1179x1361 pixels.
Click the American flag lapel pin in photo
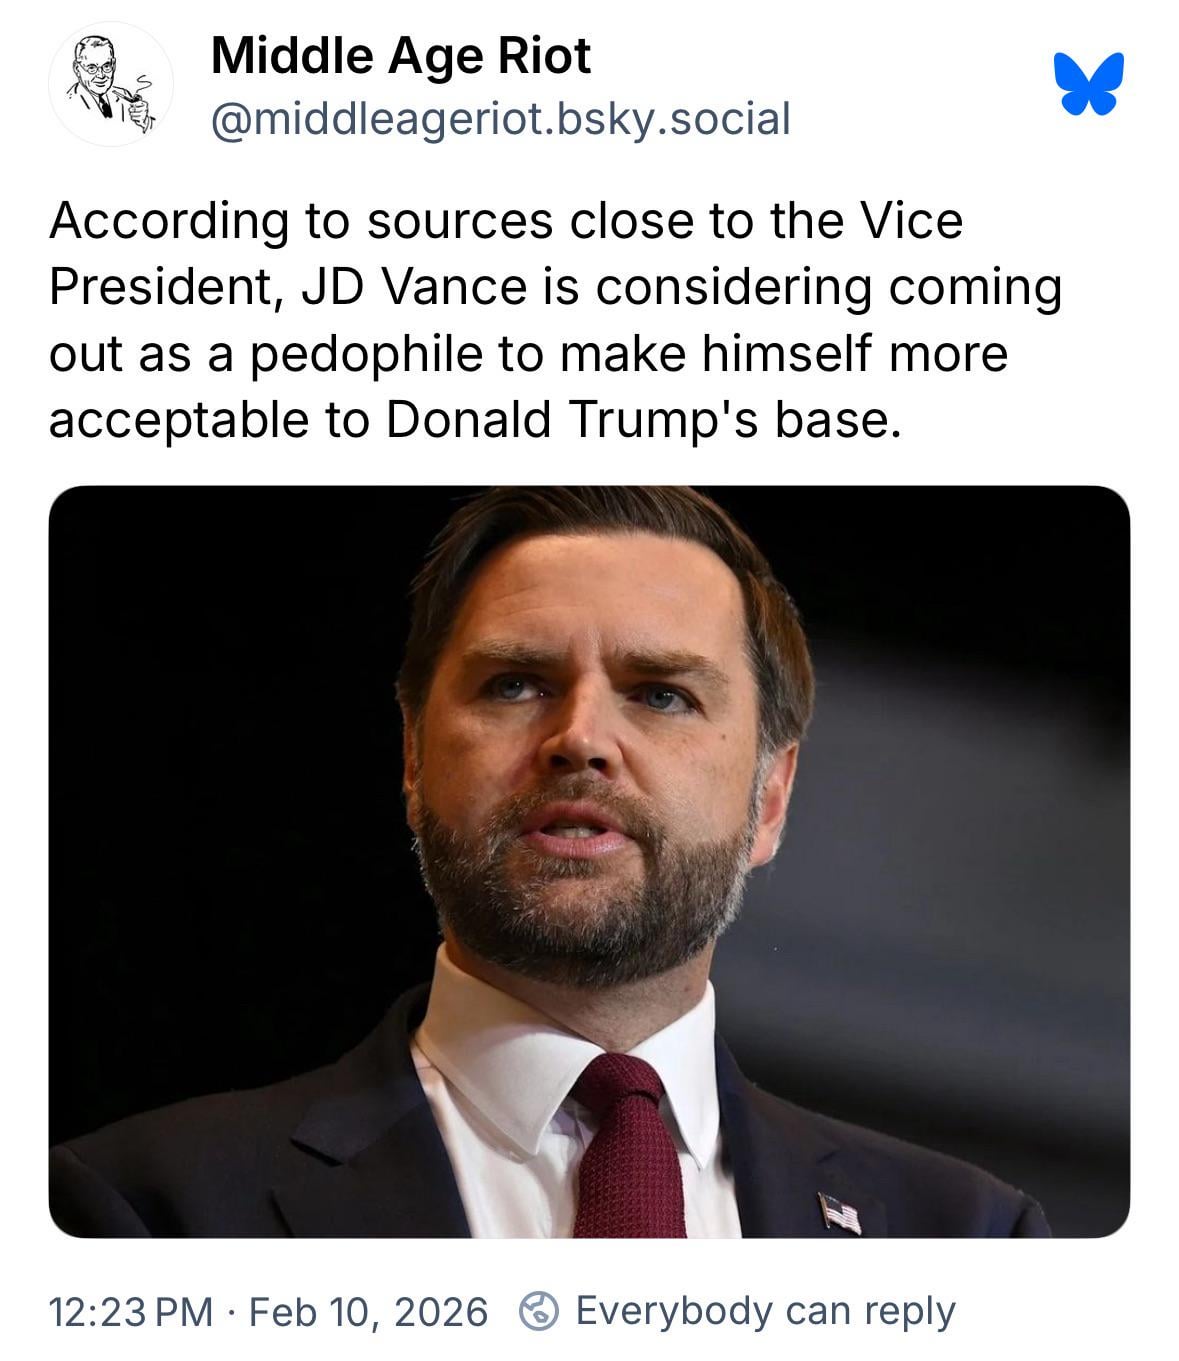[839, 1213]
